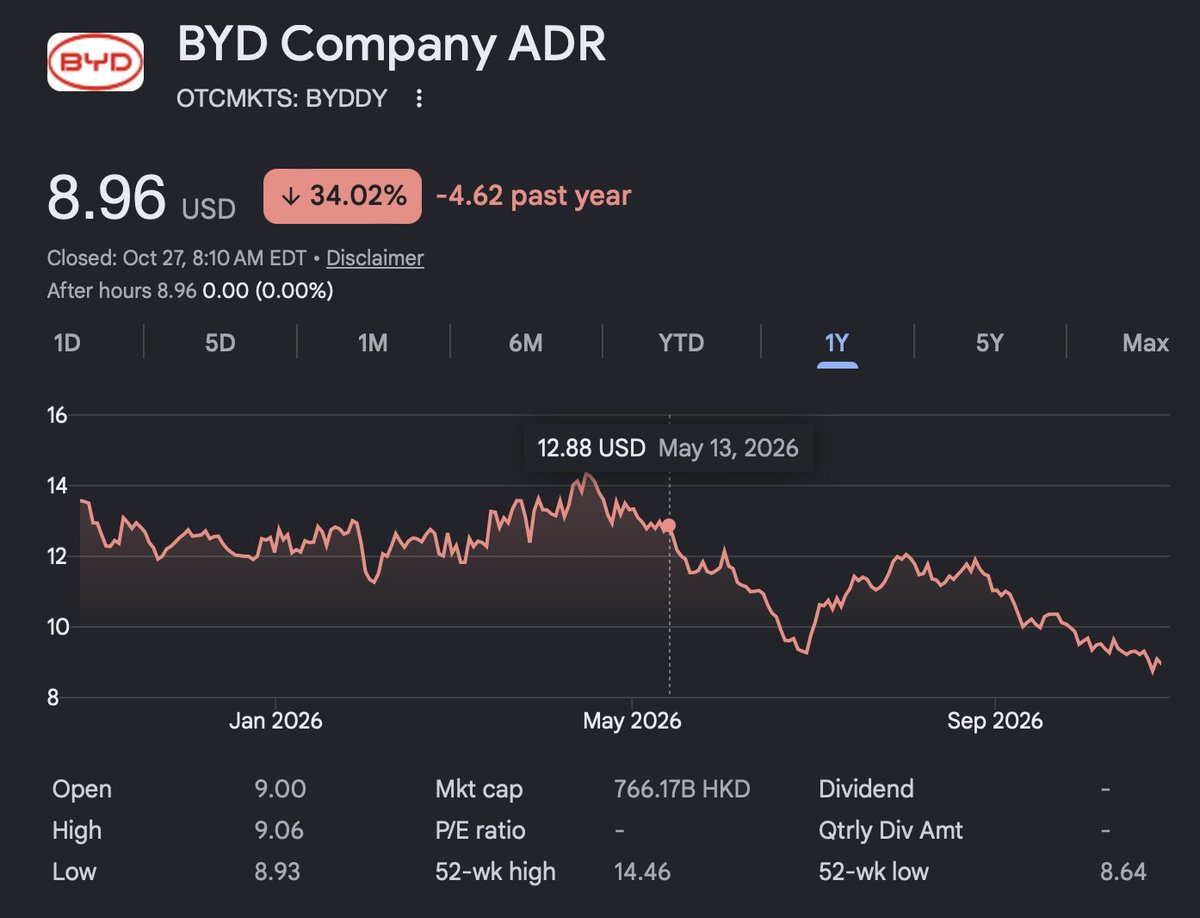Click the 8 y-axis label
The height and width of the screenshot is (918, 1200).
(54, 698)
